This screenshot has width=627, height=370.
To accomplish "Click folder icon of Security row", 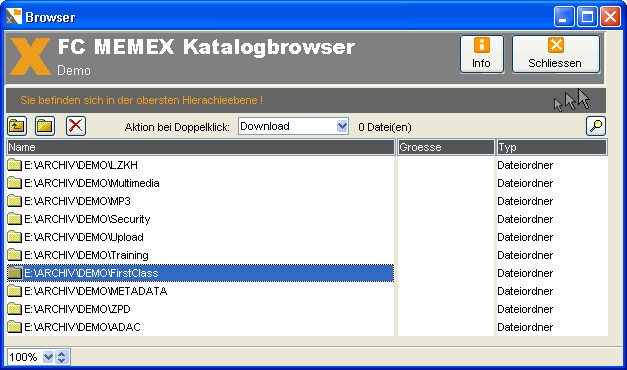I will tap(14, 219).
